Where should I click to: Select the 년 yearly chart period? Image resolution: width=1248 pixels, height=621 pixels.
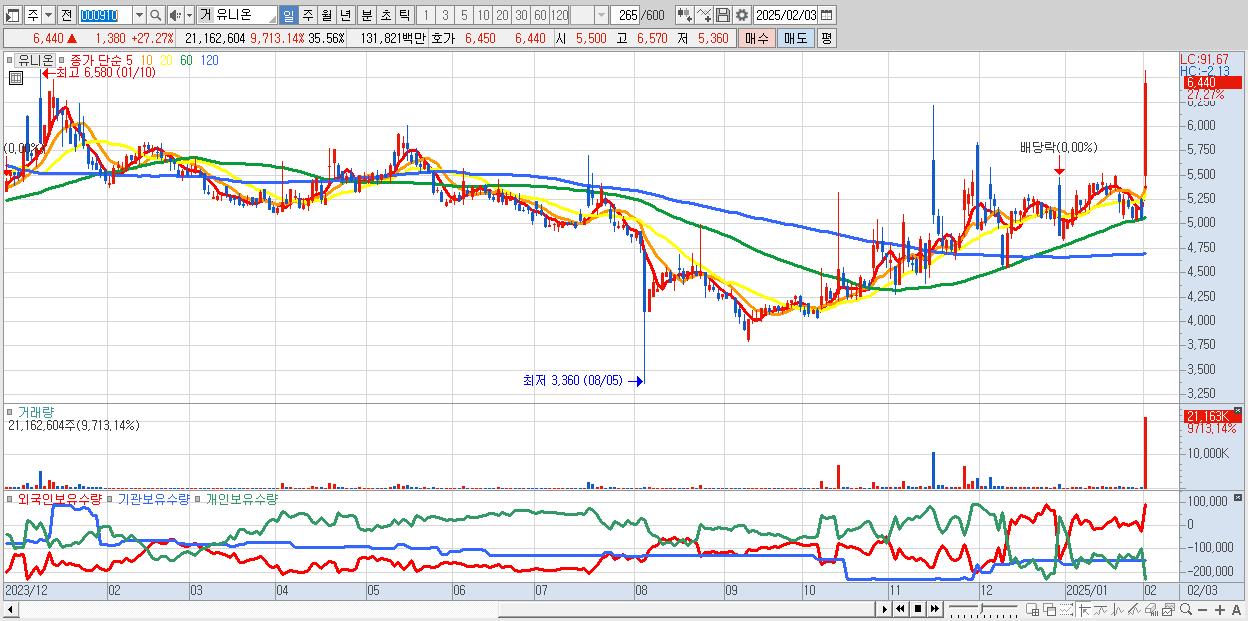[345, 15]
